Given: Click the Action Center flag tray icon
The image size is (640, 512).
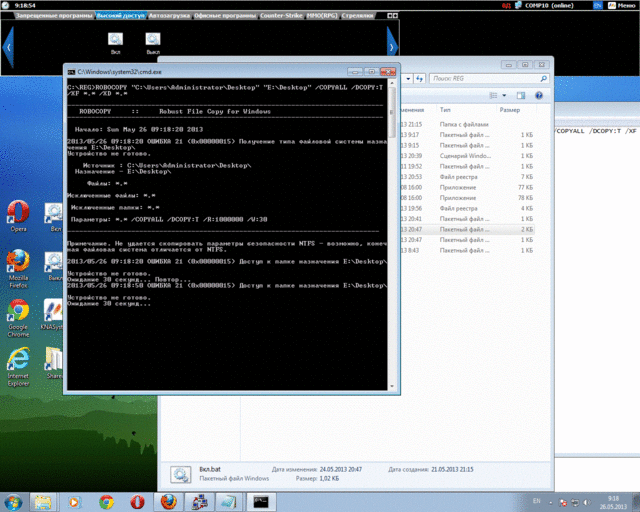Looking at the screenshot, I should pyautogui.click(x=563, y=503).
